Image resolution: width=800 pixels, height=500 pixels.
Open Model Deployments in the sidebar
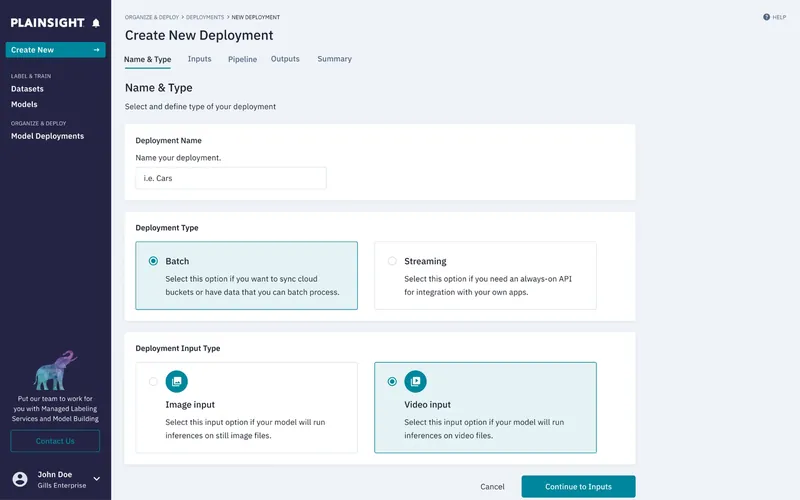47,136
